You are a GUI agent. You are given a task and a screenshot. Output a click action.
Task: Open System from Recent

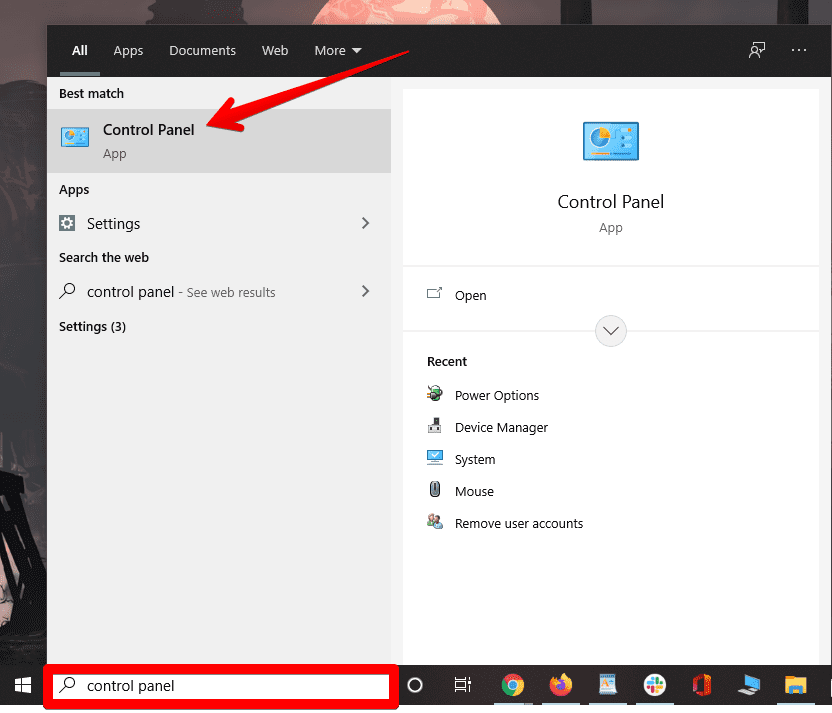475,459
